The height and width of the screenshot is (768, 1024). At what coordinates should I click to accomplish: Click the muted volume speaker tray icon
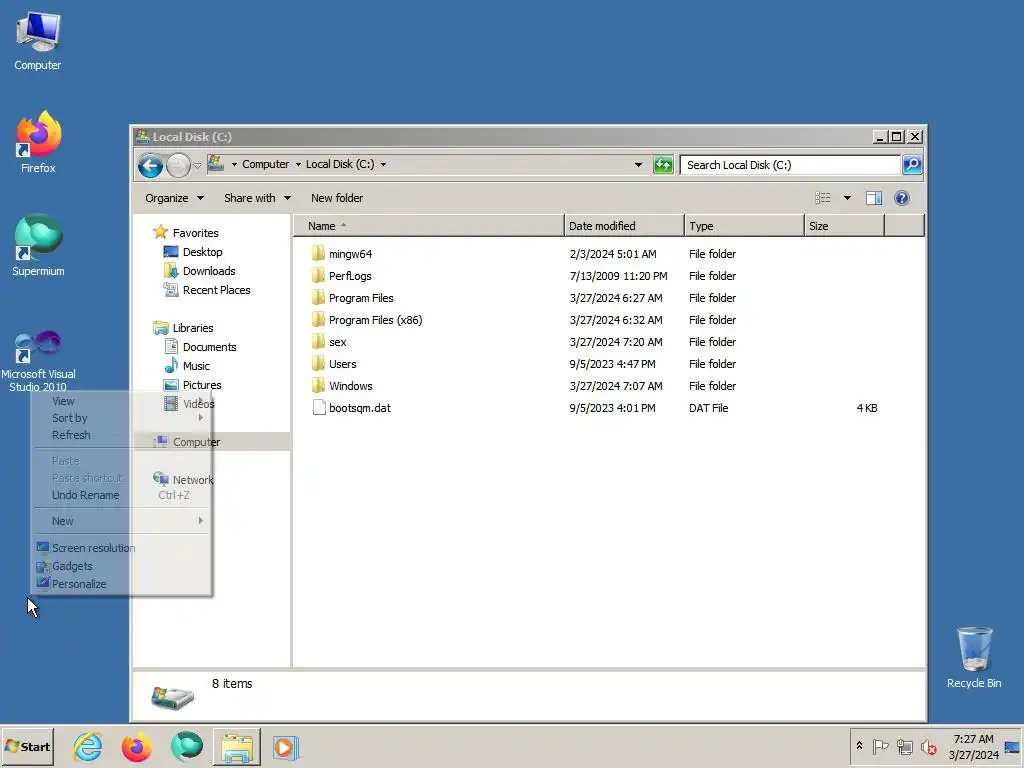pos(928,746)
